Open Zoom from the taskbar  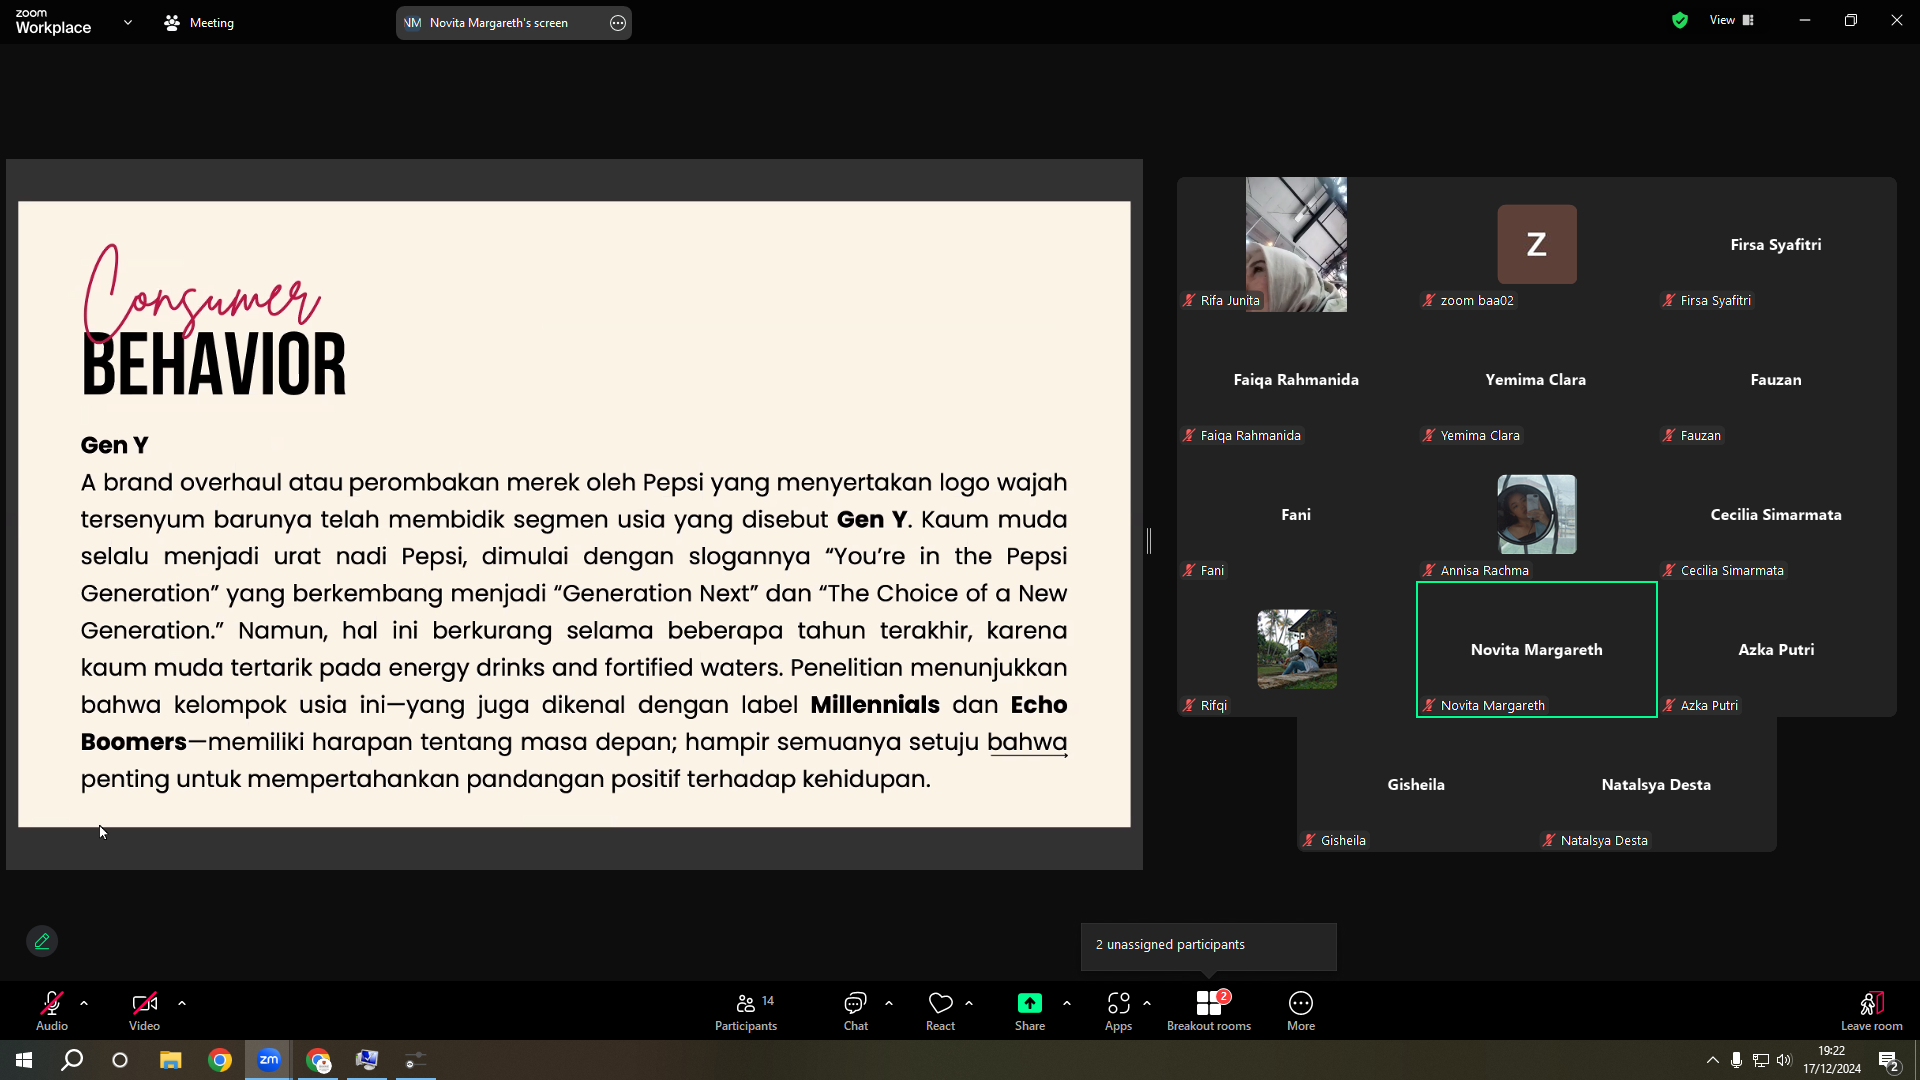click(269, 1060)
